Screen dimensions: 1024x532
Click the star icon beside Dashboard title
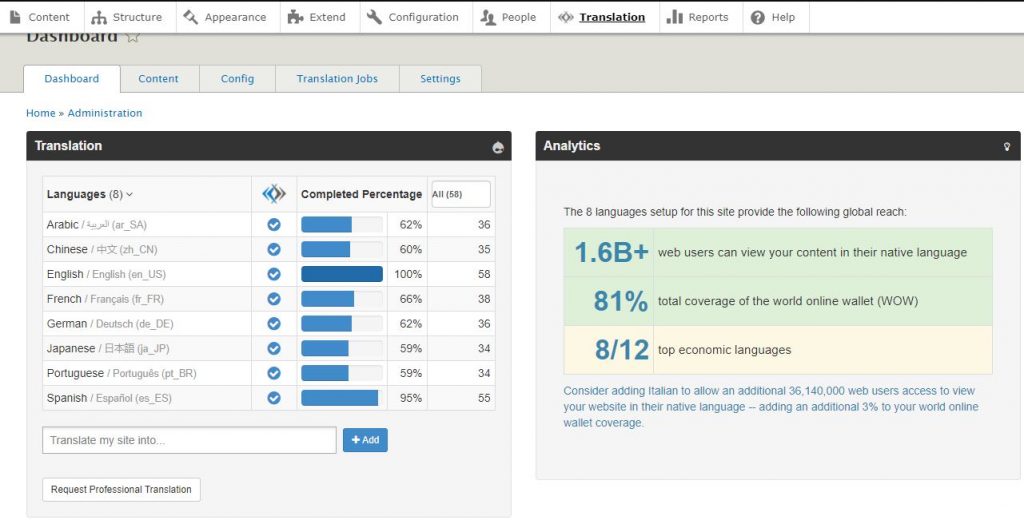[132, 37]
